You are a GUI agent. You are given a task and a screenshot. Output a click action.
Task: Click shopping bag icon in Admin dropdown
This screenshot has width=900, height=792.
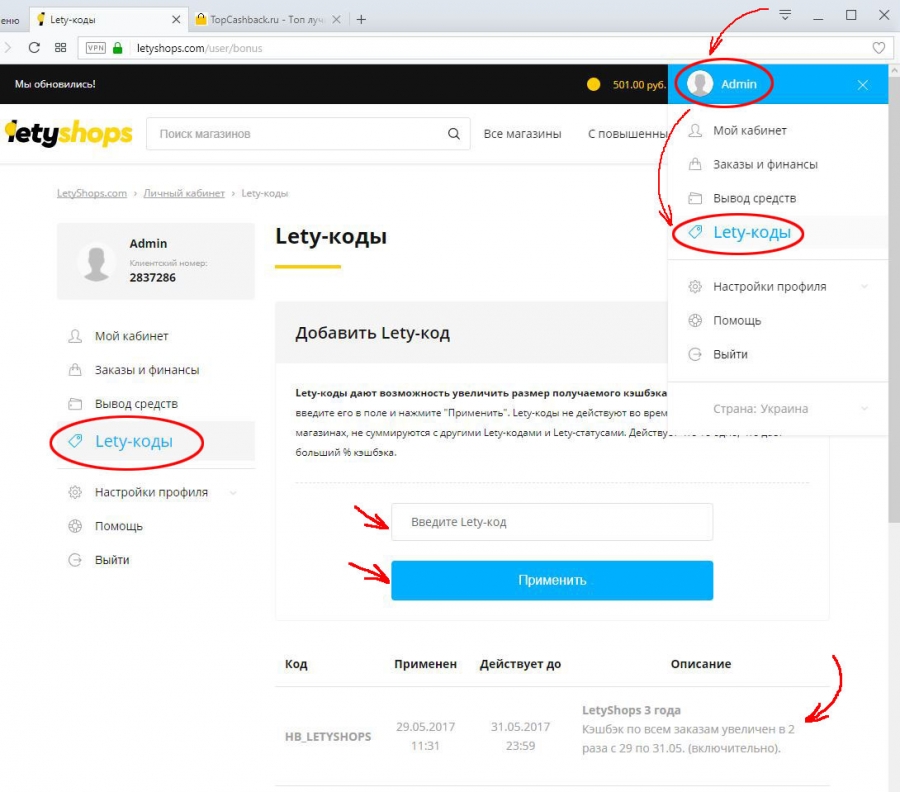pyautogui.click(x=695, y=164)
